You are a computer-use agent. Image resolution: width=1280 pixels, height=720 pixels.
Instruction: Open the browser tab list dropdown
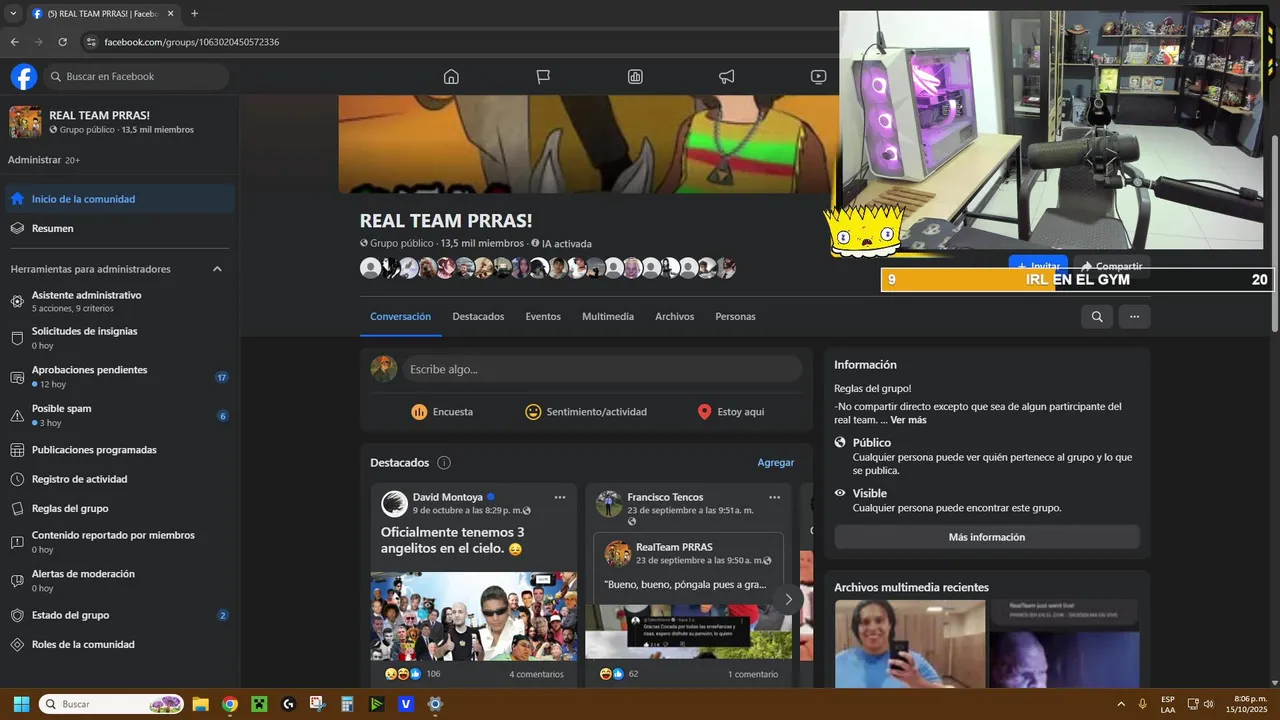pos(12,14)
